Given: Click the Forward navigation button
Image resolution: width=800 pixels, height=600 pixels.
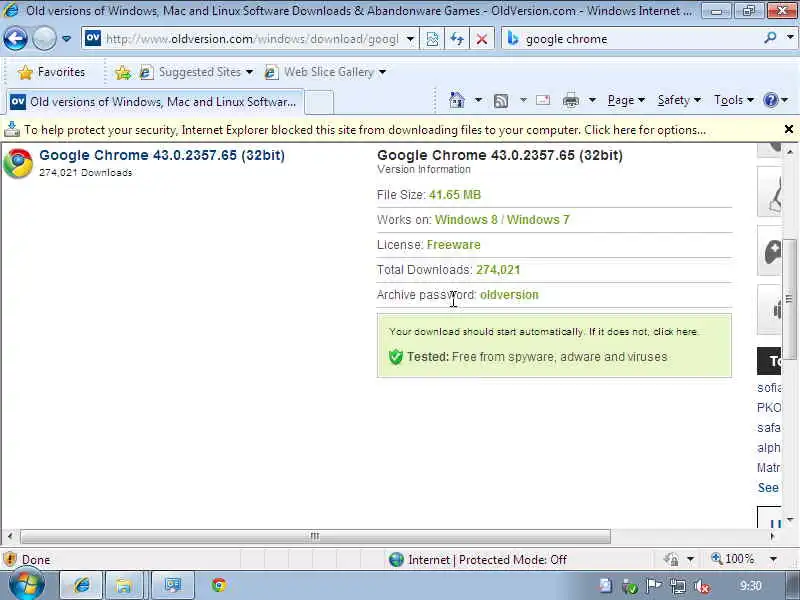Looking at the screenshot, I should [x=44, y=38].
